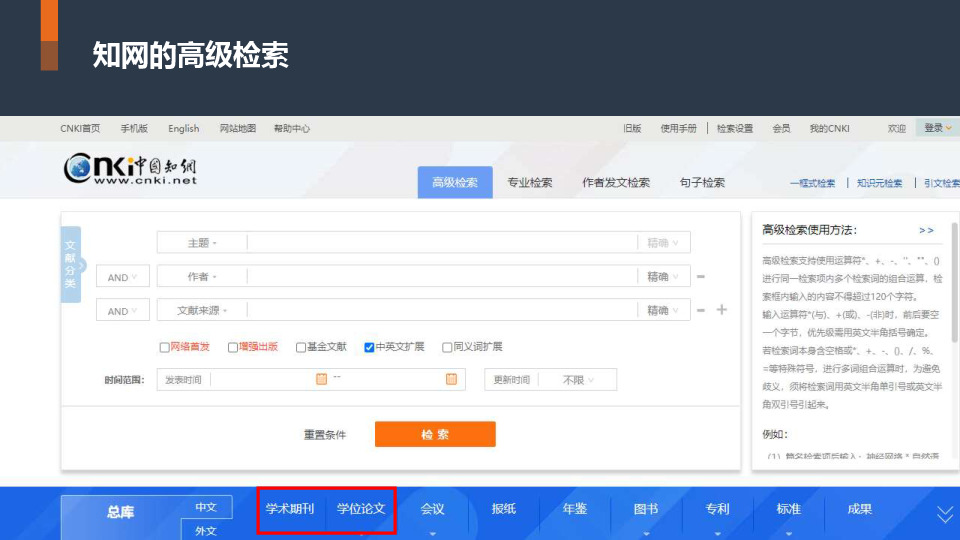Open the 主题 field dropdown
Screen dimensions: 960x540
(x=202, y=243)
